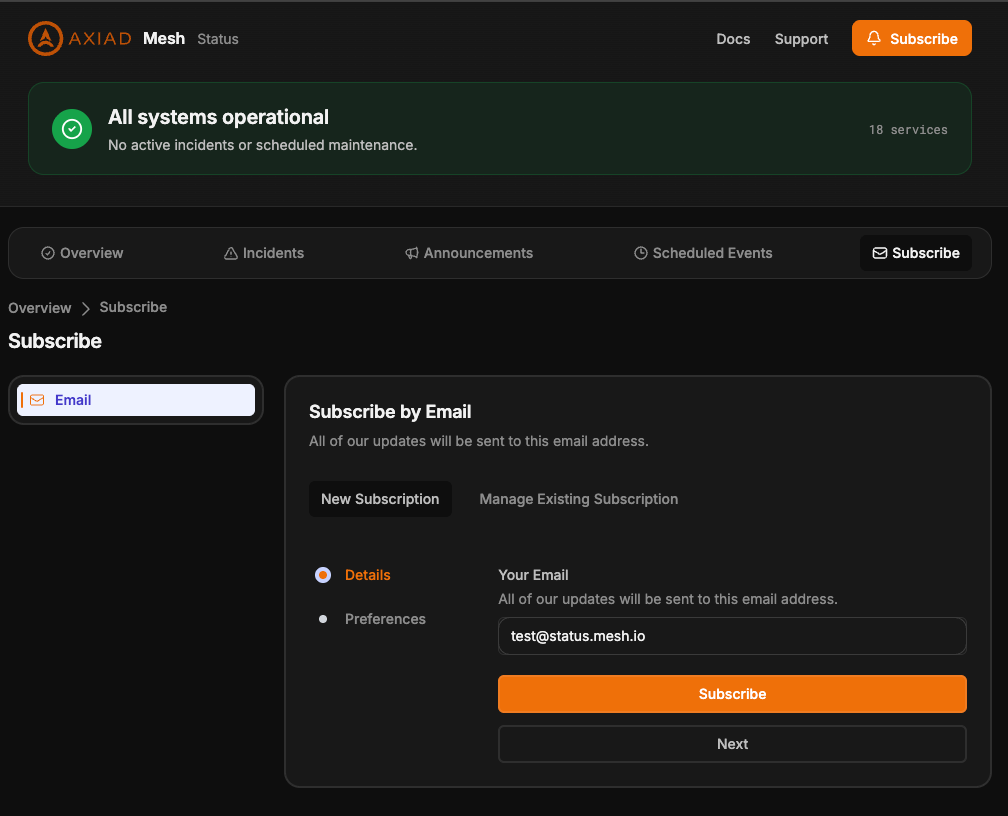Go to the Announcements tab

coord(469,253)
